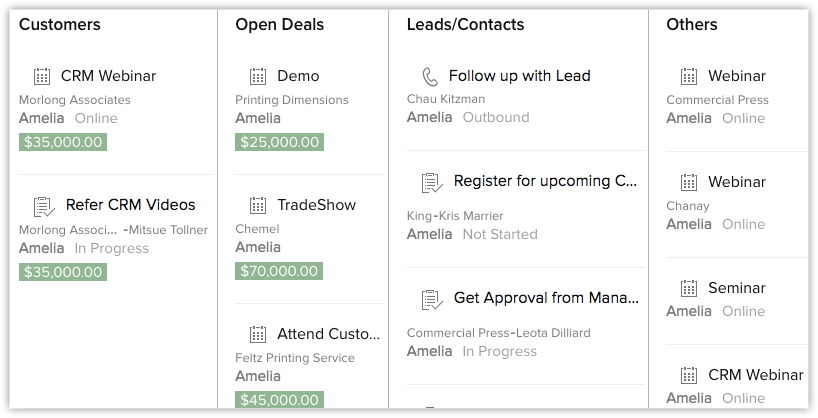Click the calendar icon beside Attend Customer event
818x418 pixels.
tap(258, 334)
